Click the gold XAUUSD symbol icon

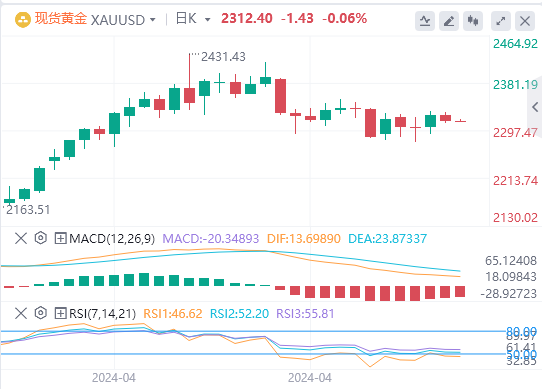pyautogui.click(x=23, y=20)
